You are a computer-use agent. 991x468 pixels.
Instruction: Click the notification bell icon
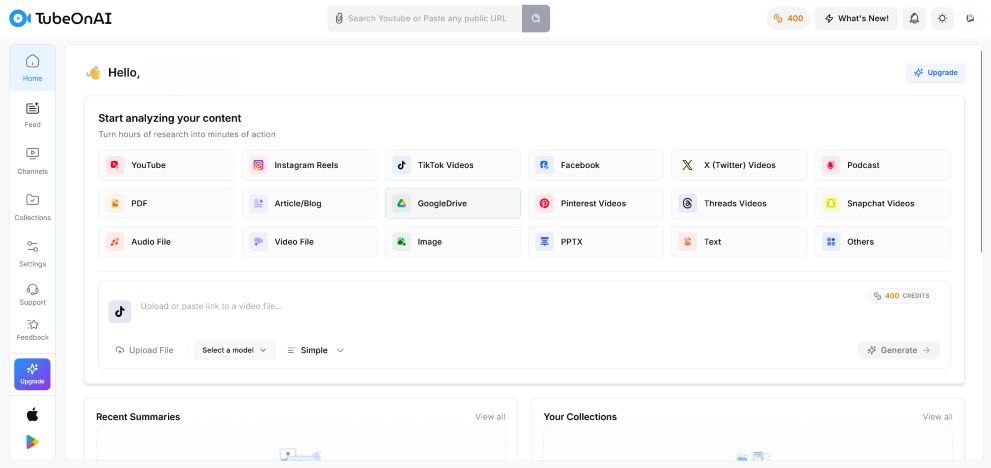pos(914,18)
